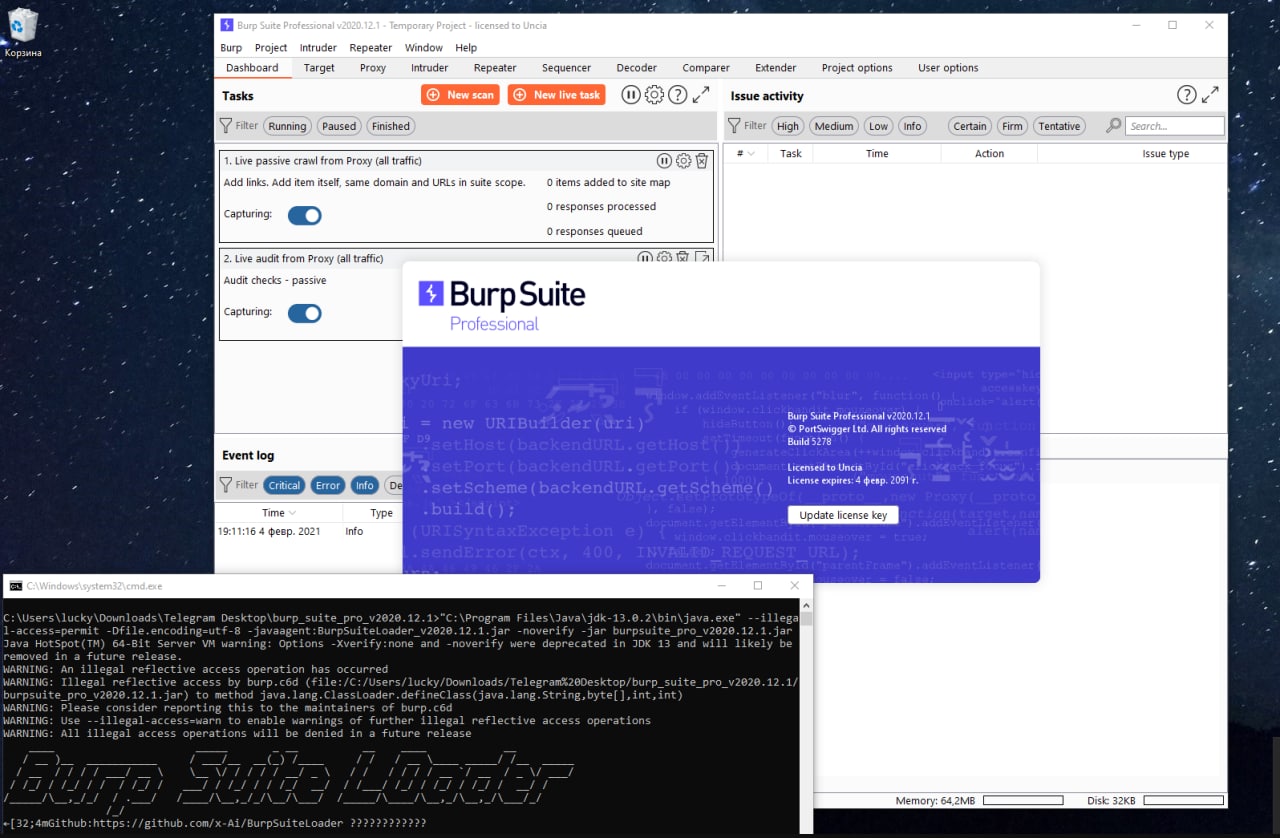Open Live audit task details in a new window
The image size is (1280, 838).
pos(703,258)
